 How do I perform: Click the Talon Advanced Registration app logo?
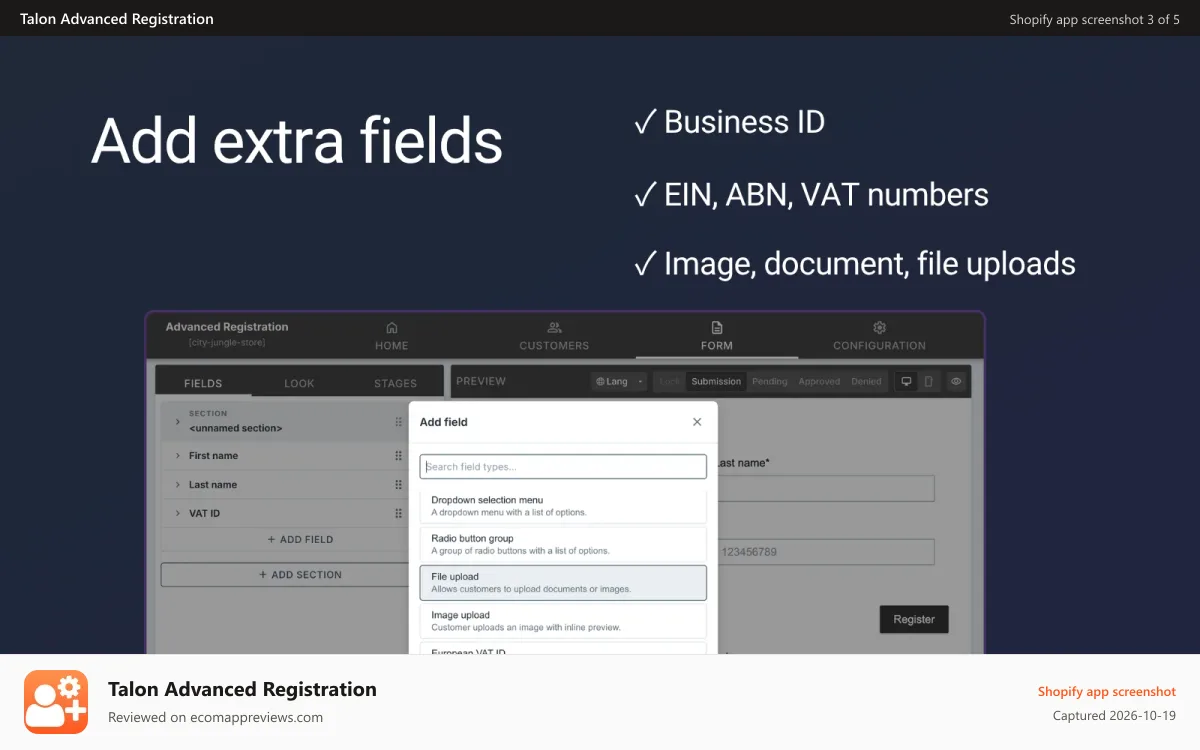pyautogui.click(x=57, y=702)
